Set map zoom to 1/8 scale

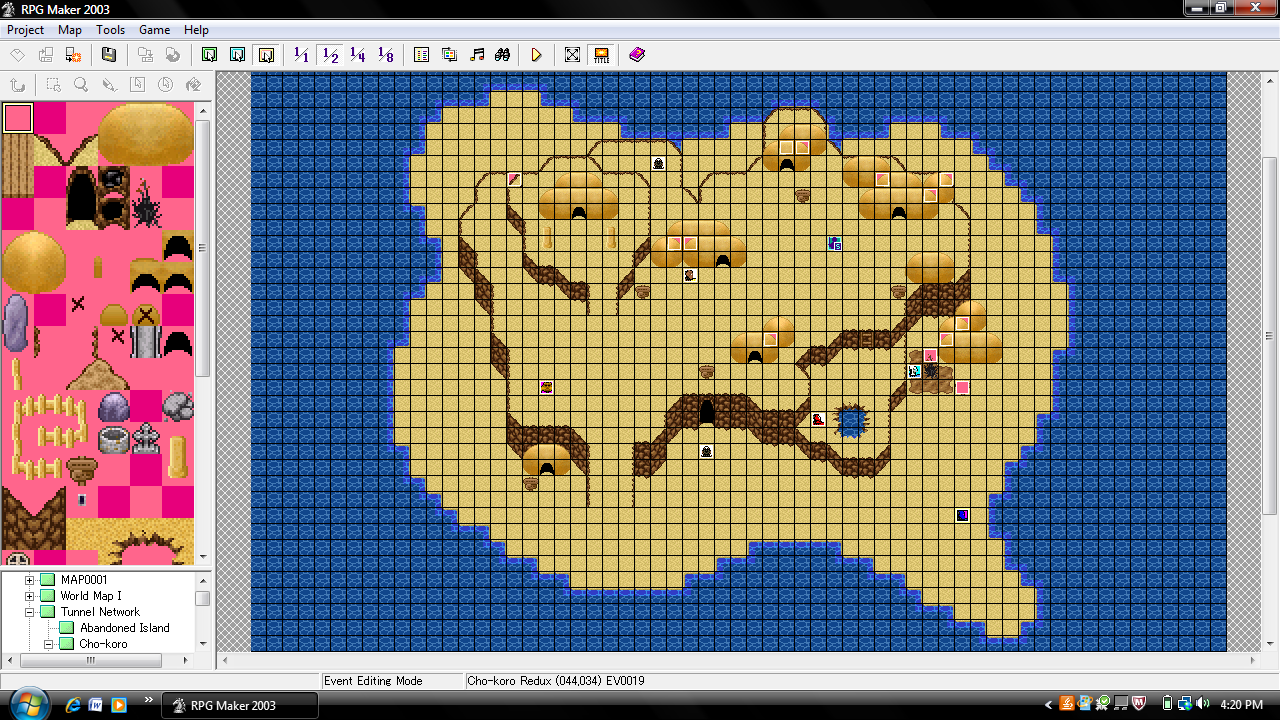[x=386, y=55]
